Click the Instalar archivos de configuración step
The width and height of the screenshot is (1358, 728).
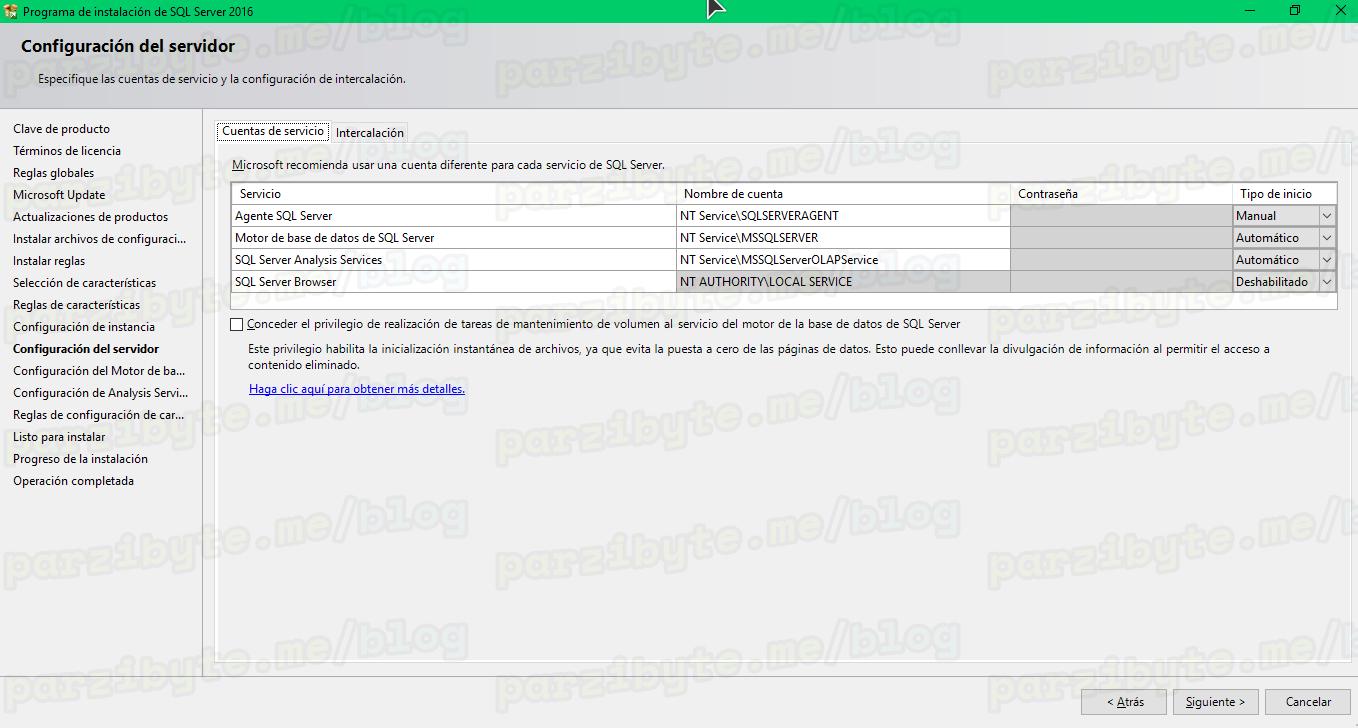point(100,239)
